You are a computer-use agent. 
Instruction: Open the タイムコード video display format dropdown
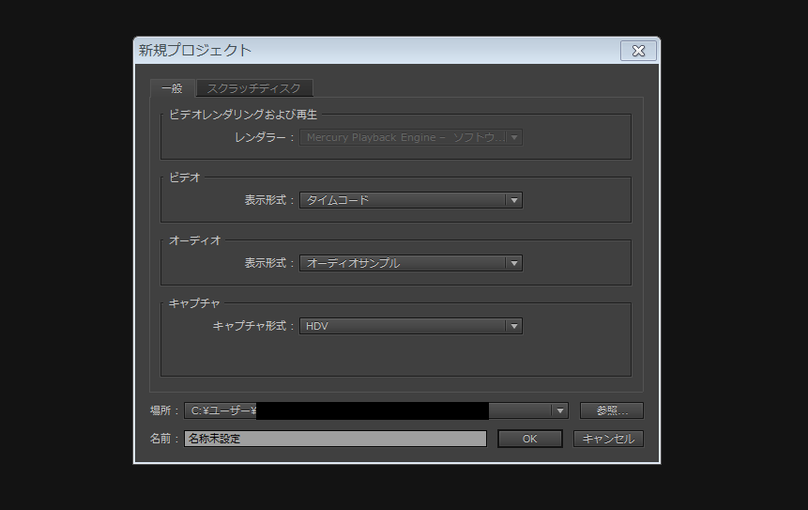click(411, 200)
